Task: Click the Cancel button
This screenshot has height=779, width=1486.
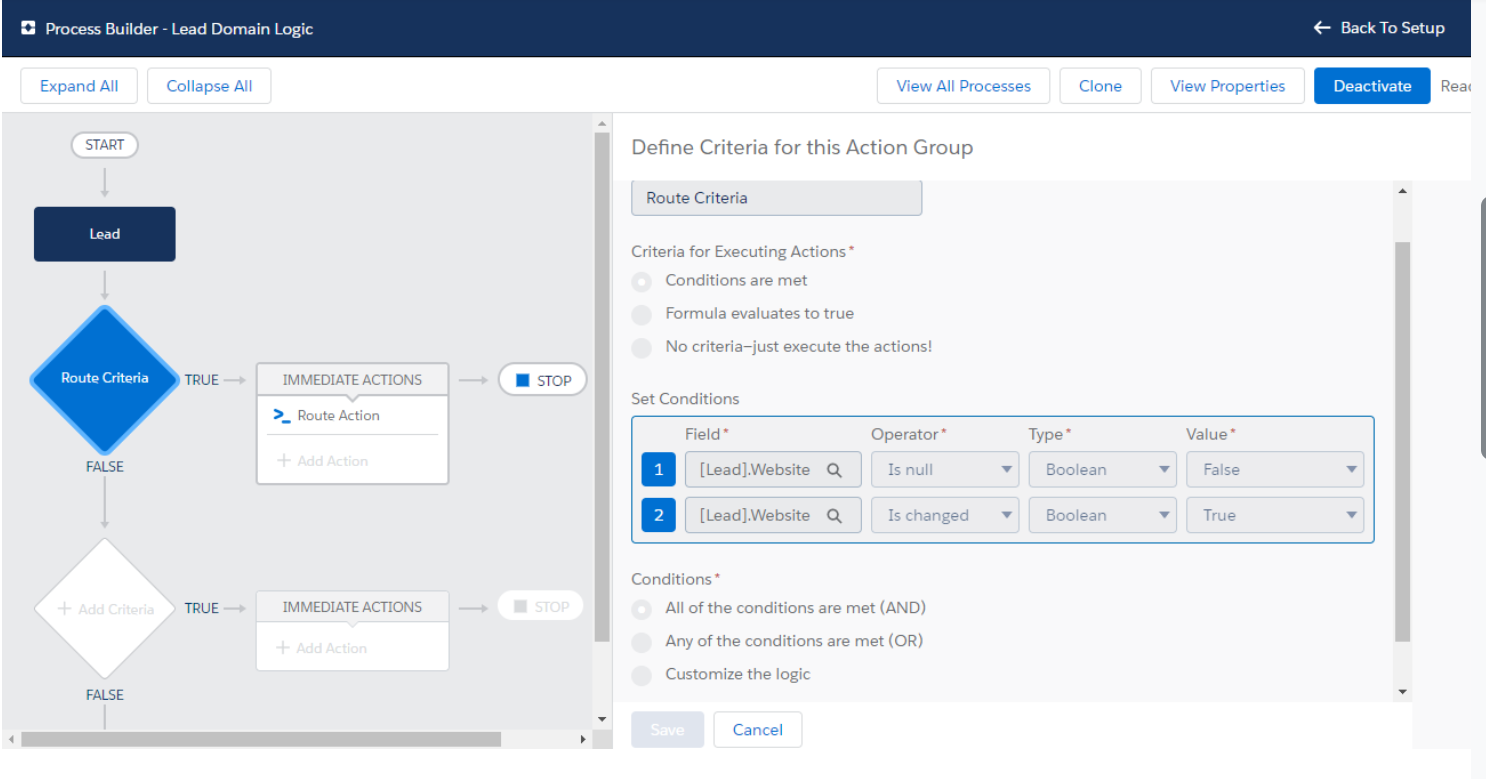Action: (757, 730)
